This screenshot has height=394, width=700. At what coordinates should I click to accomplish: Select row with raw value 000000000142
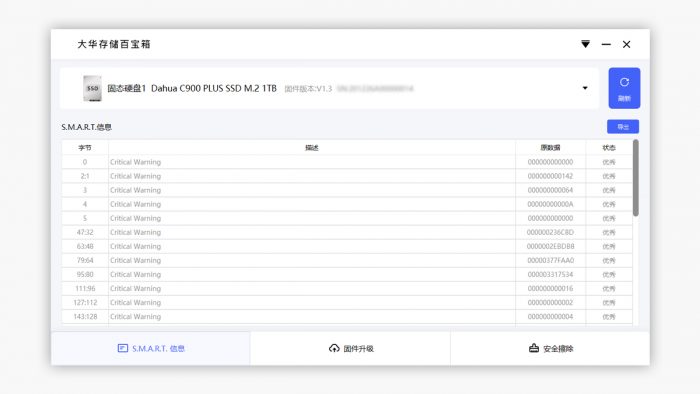click(x=347, y=176)
